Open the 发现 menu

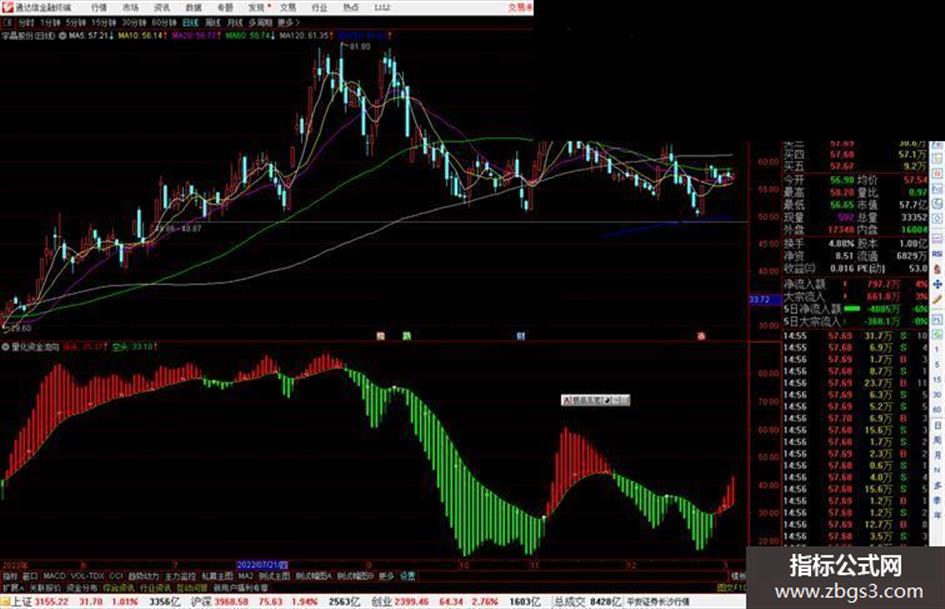pos(257,7)
